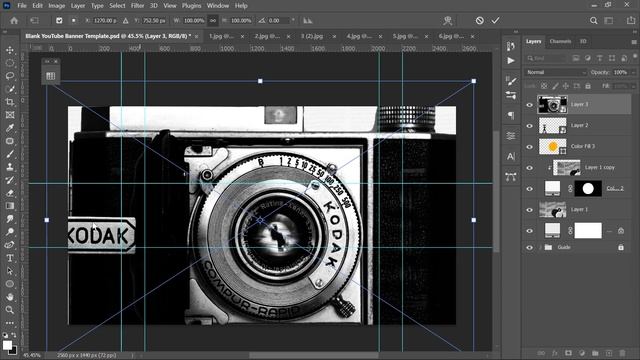This screenshot has height=360, width=640.
Task: Open the tool preset picker in options bar
Action: 34,20
